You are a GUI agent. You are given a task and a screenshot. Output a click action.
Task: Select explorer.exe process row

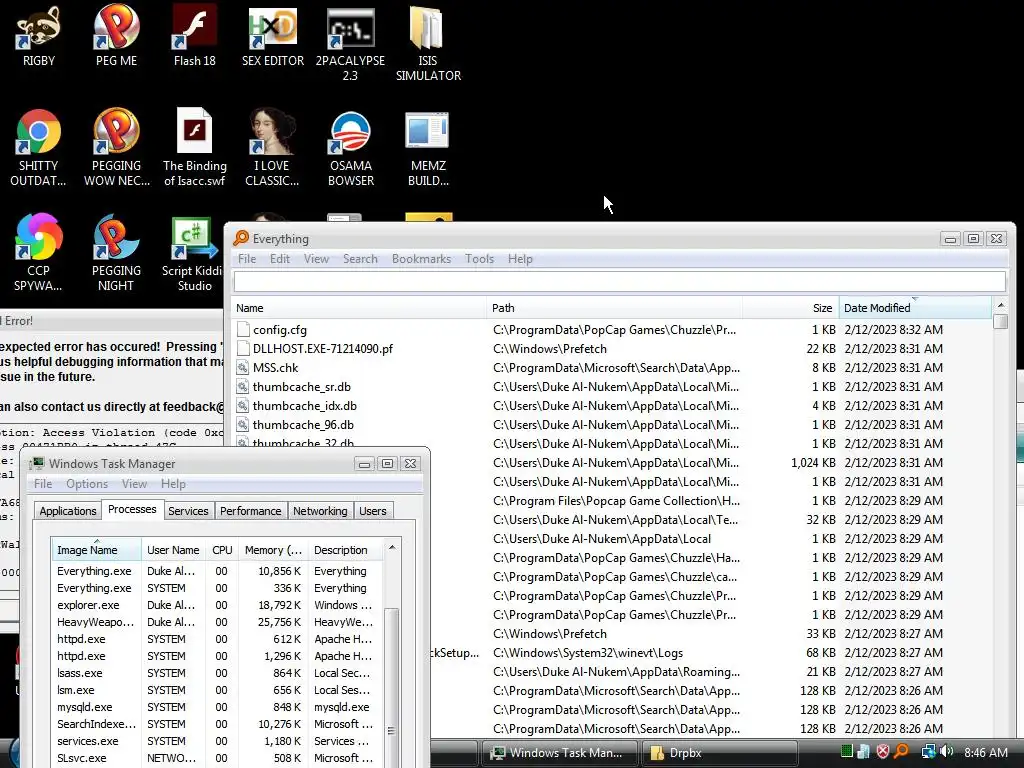[217, 605]
